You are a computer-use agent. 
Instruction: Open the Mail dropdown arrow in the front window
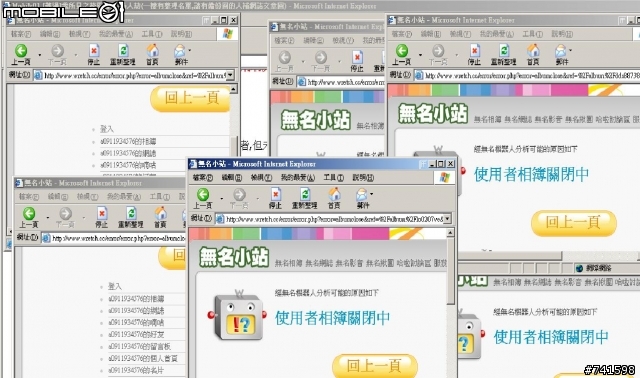click(x=371, y=194)
